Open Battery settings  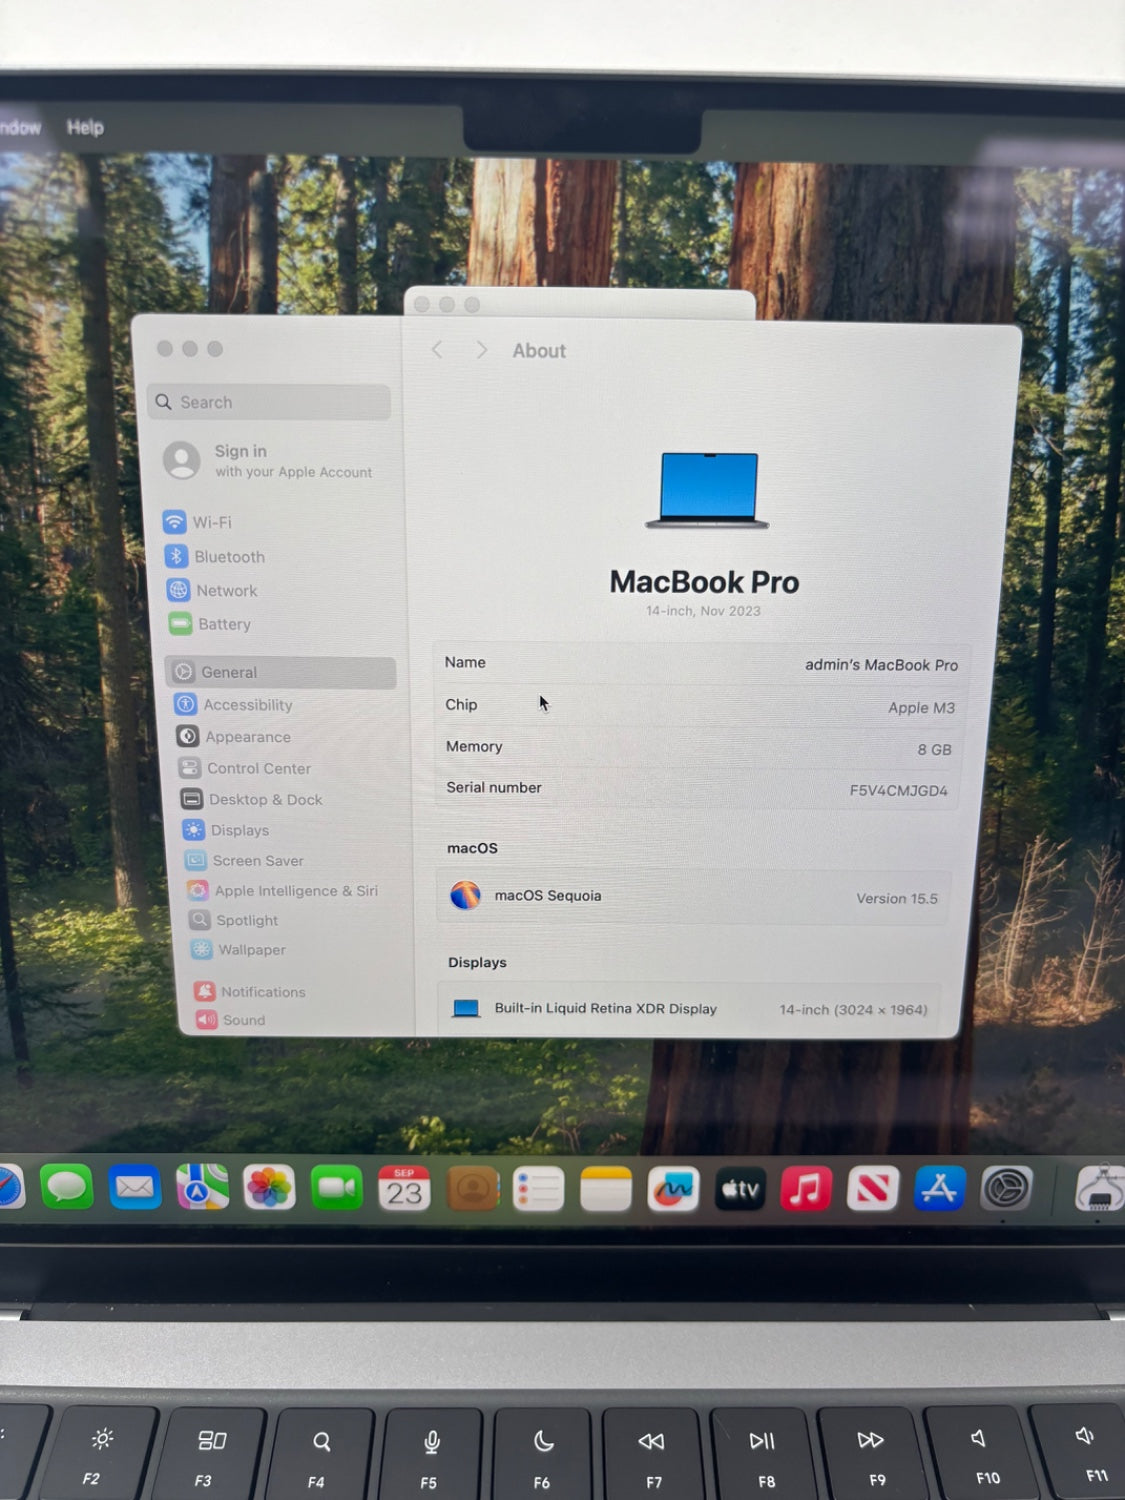(x=223, y=624)
